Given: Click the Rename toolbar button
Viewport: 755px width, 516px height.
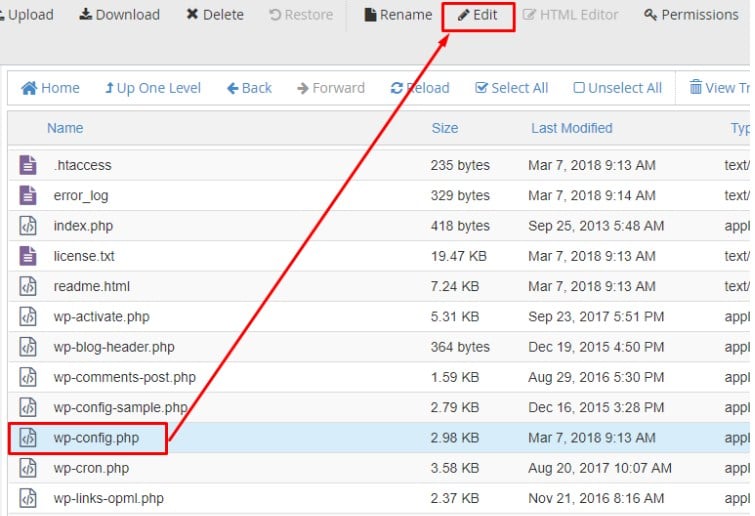Looking at the screenshot, I should [x=398, y=15].
